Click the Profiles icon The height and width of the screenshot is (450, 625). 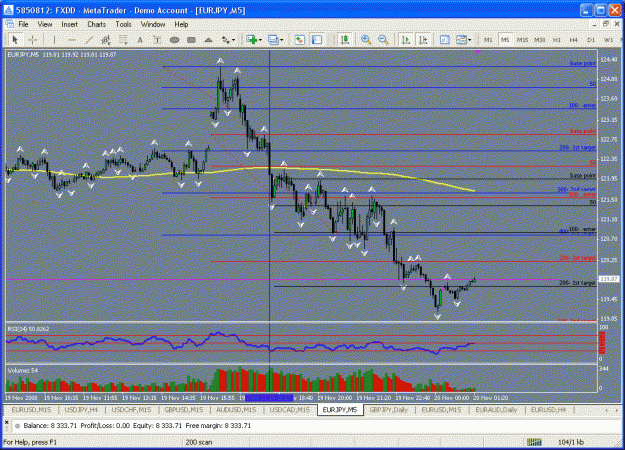(273, 39)
